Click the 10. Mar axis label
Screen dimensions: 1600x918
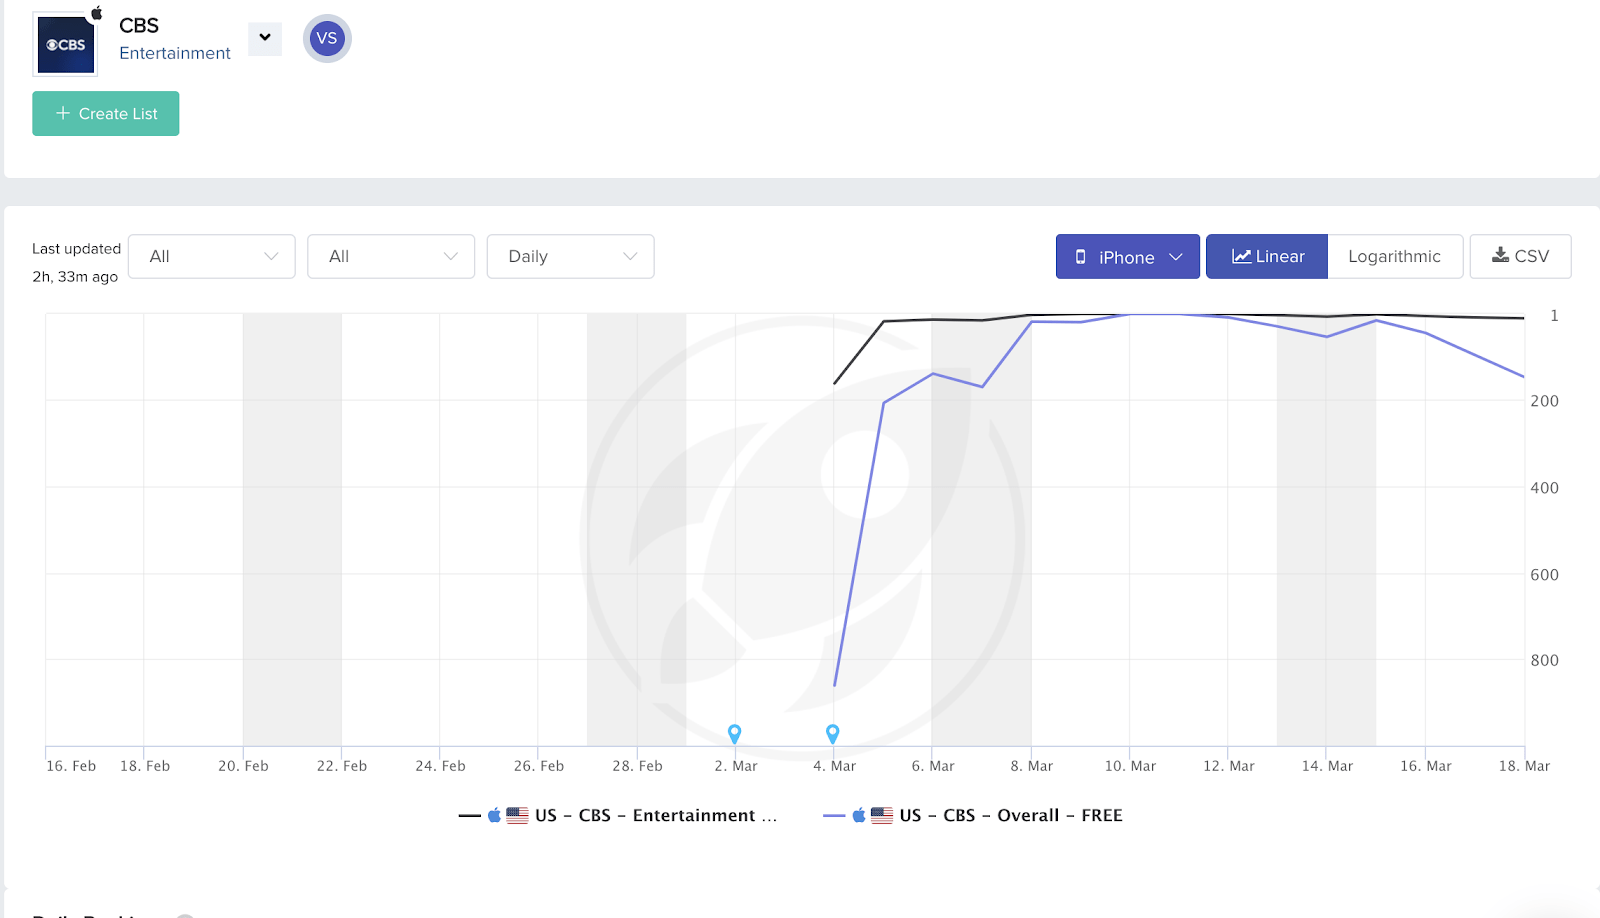click(x=1130, y=766)
